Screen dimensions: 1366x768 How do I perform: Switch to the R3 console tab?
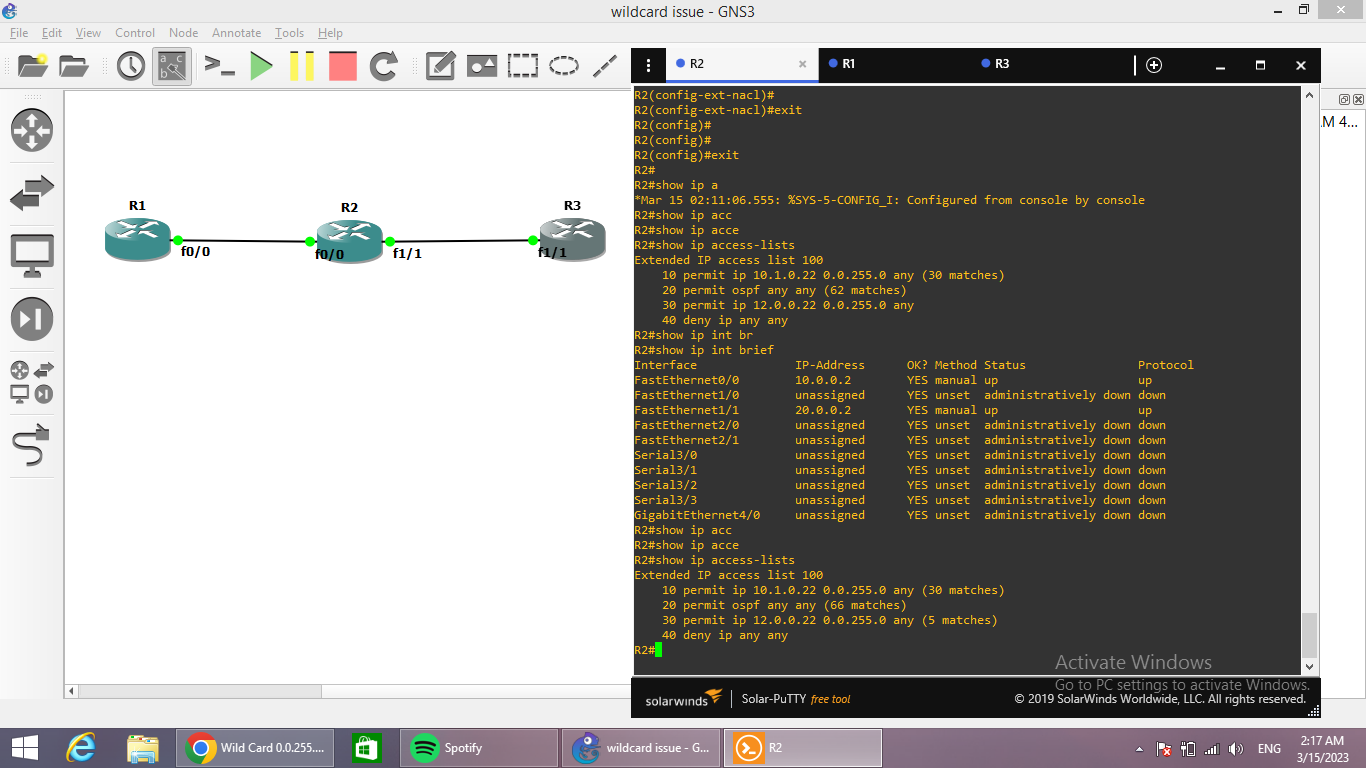point(998,64)
